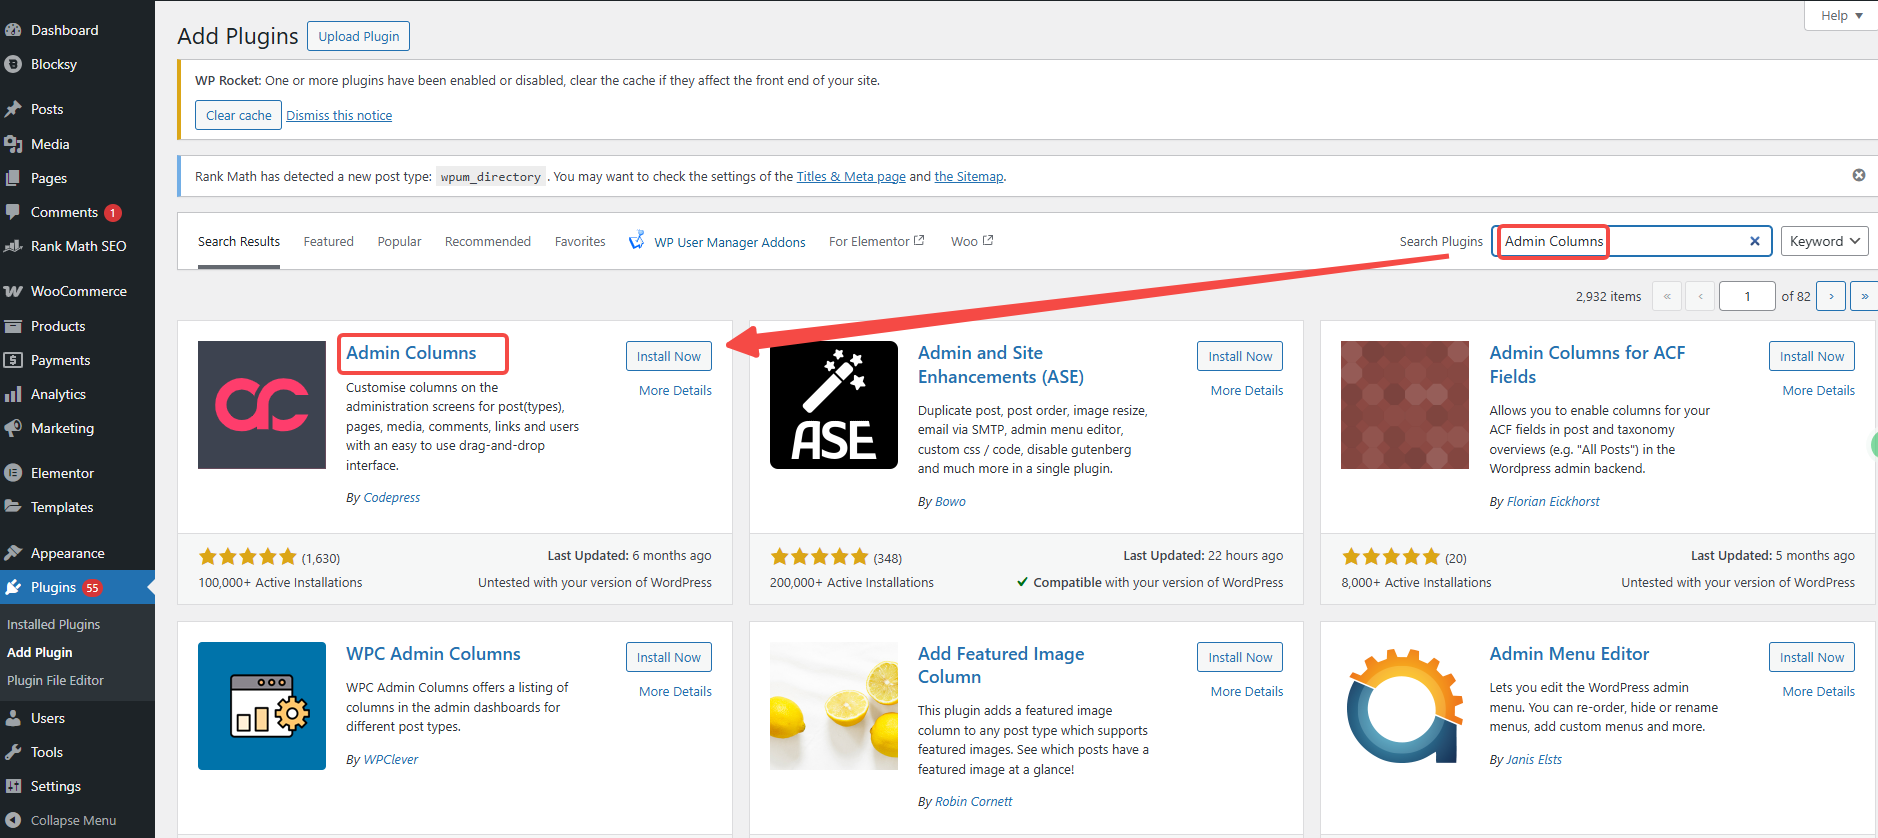Go to the next results page
This screenshot has width=1878, height=838.
[x=1830, y=296]
